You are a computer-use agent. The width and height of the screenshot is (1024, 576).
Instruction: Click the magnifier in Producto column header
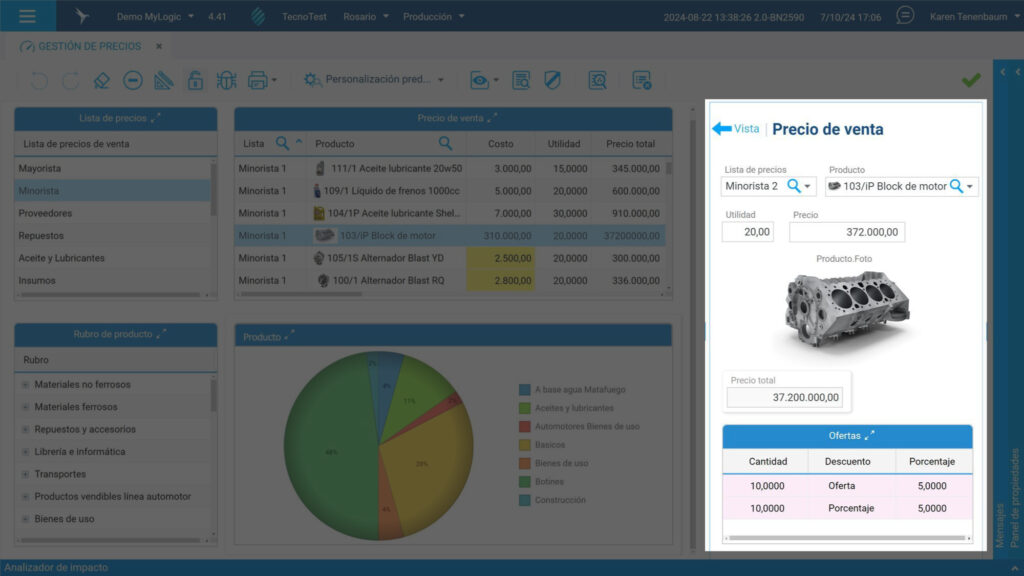[x=445, y=143]
